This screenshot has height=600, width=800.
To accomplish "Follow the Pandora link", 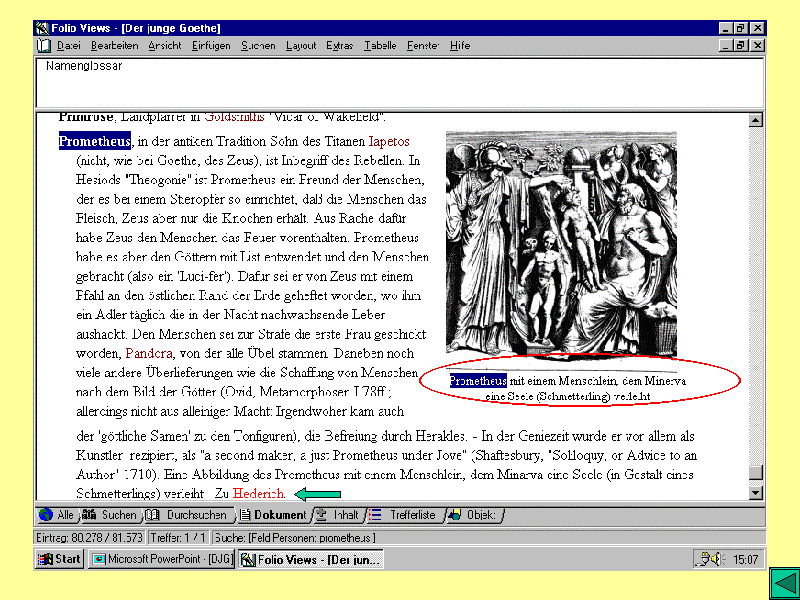I will click(x=150, y=354).
